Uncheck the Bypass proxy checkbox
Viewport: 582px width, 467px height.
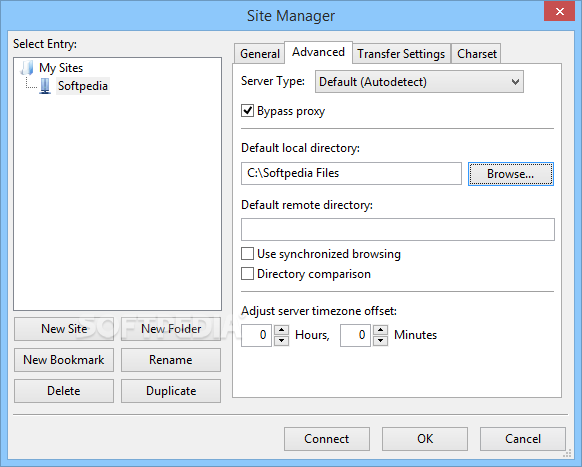[x=247, y=111]
